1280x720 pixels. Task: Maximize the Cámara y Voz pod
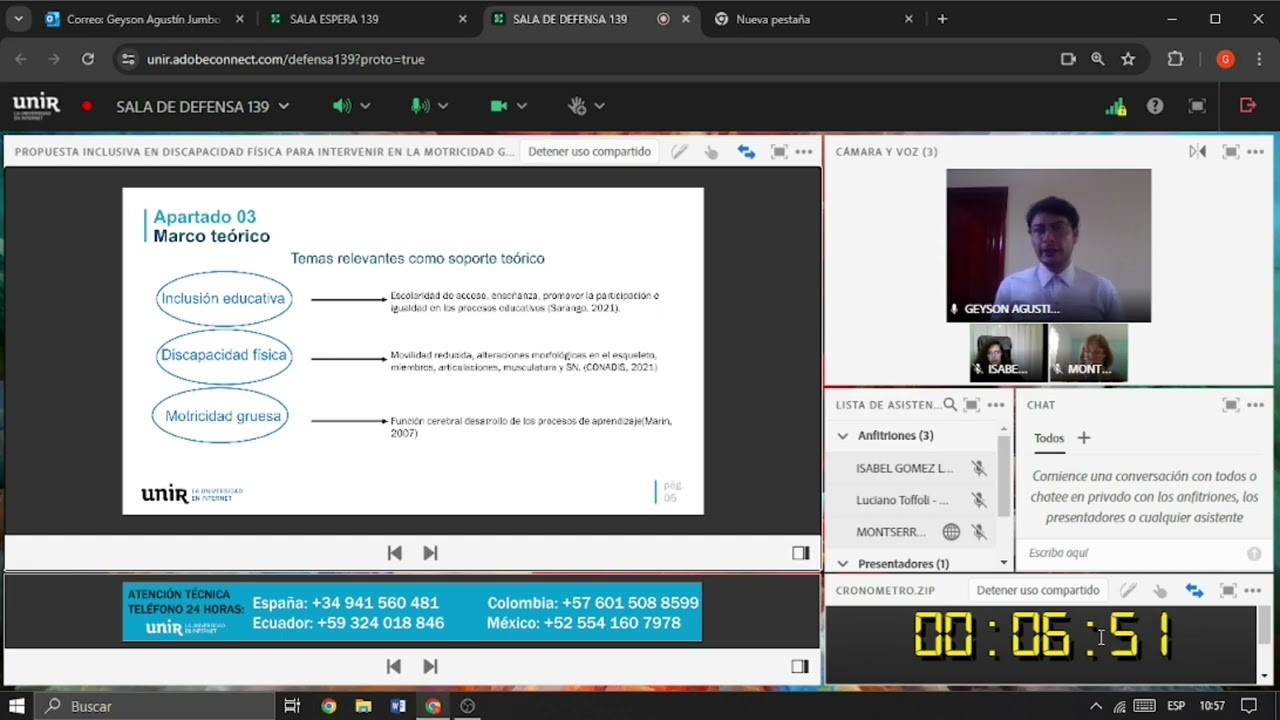(1231, 152)
